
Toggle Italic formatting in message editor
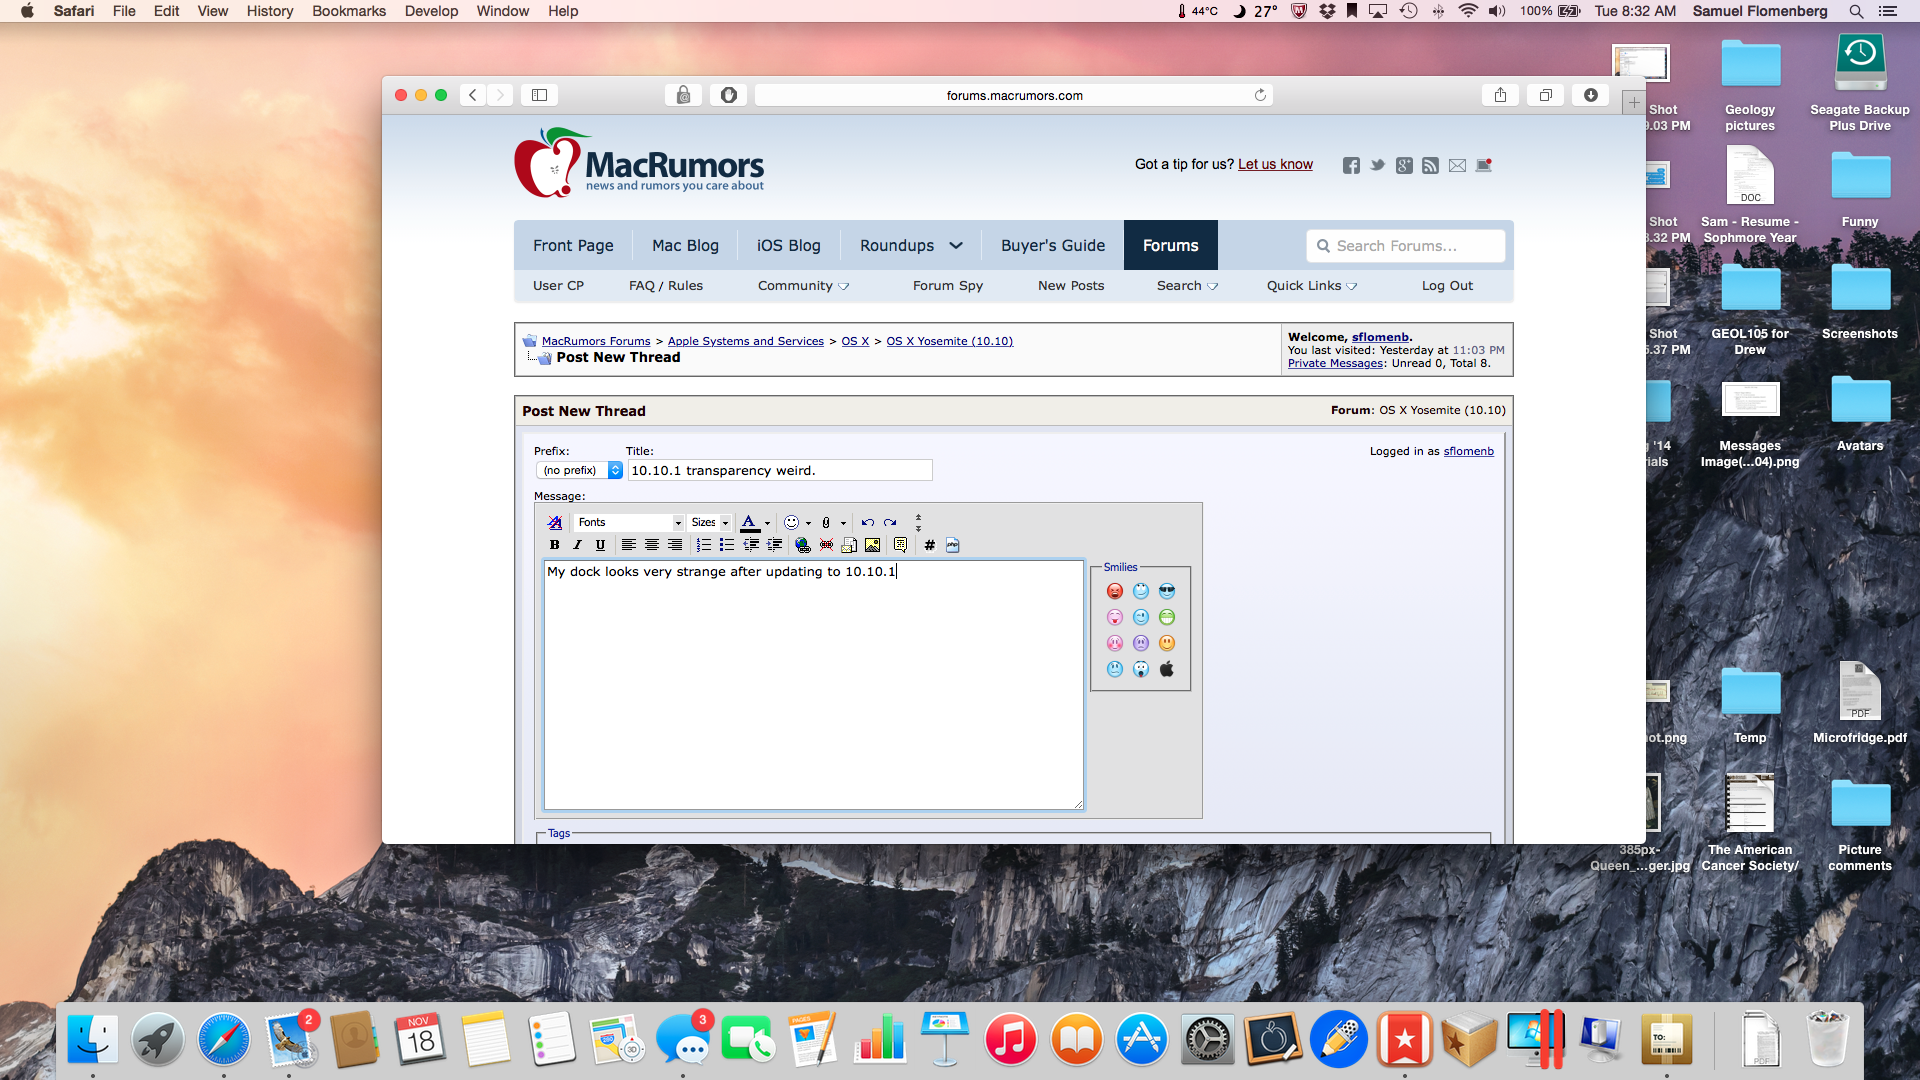(x=577, y=545)
